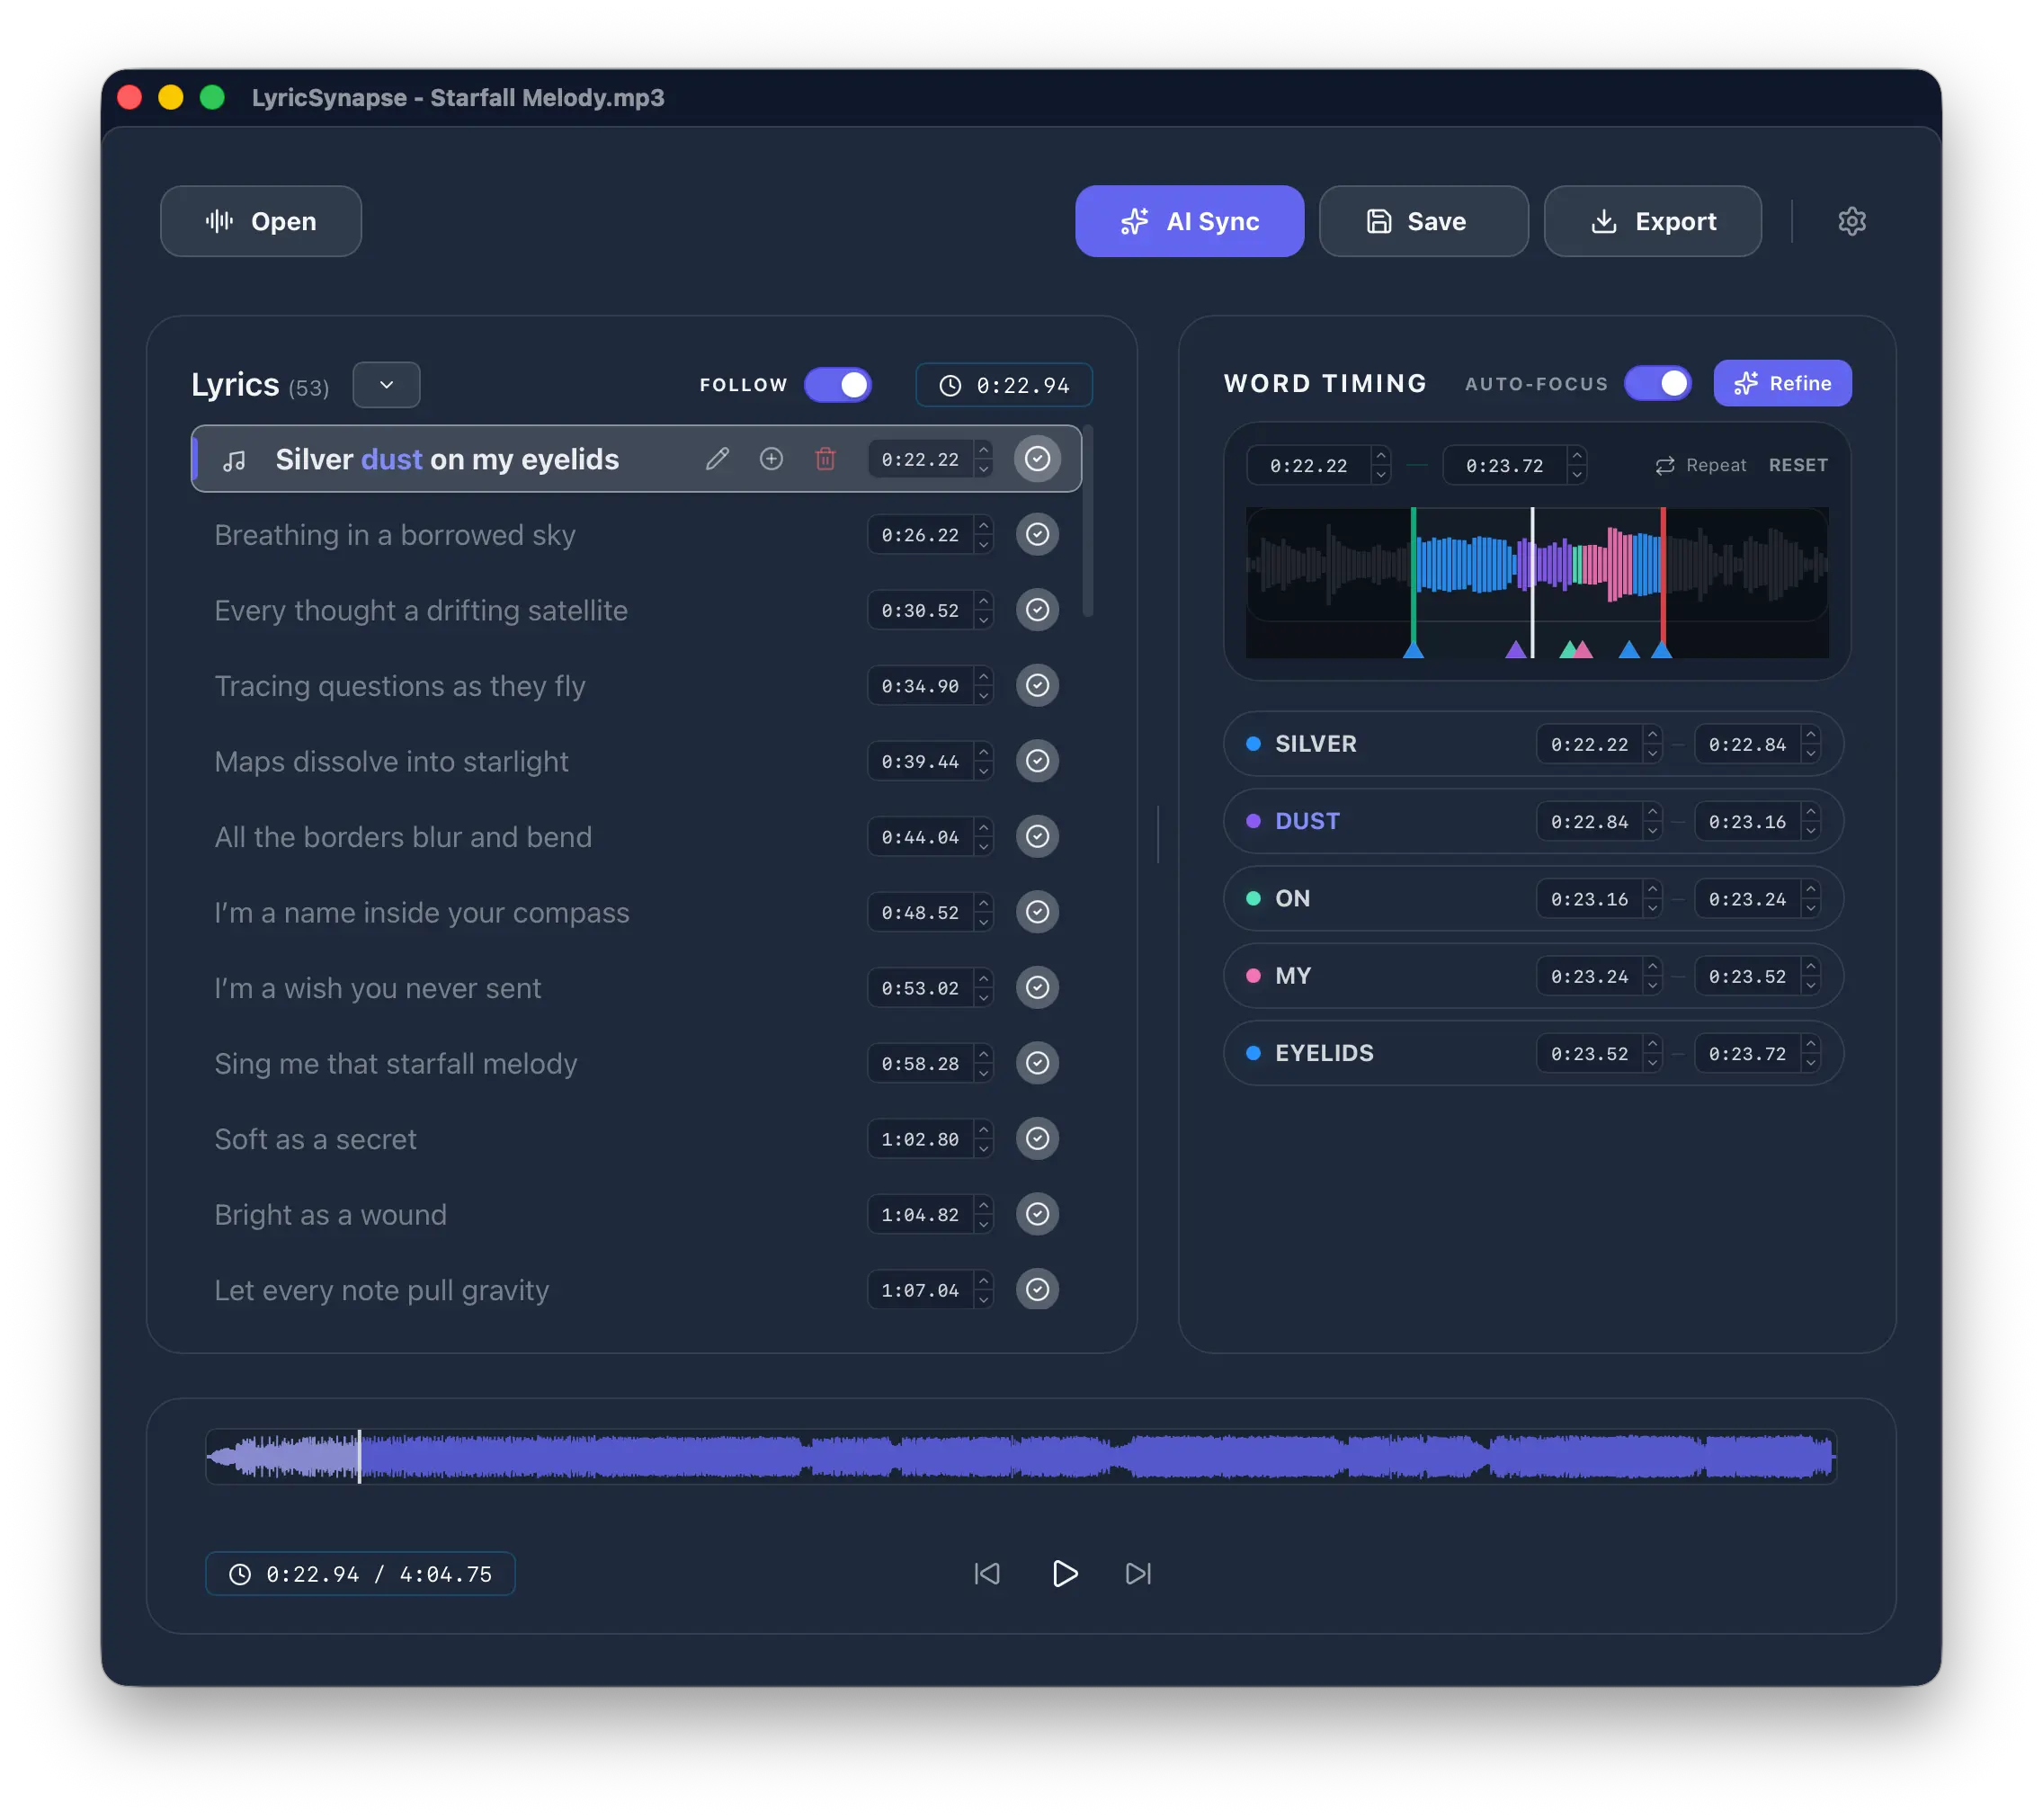Select lyric Bright as a wound
Viewport: 2043px width, 1820px height.
[x=330, y=1215]
